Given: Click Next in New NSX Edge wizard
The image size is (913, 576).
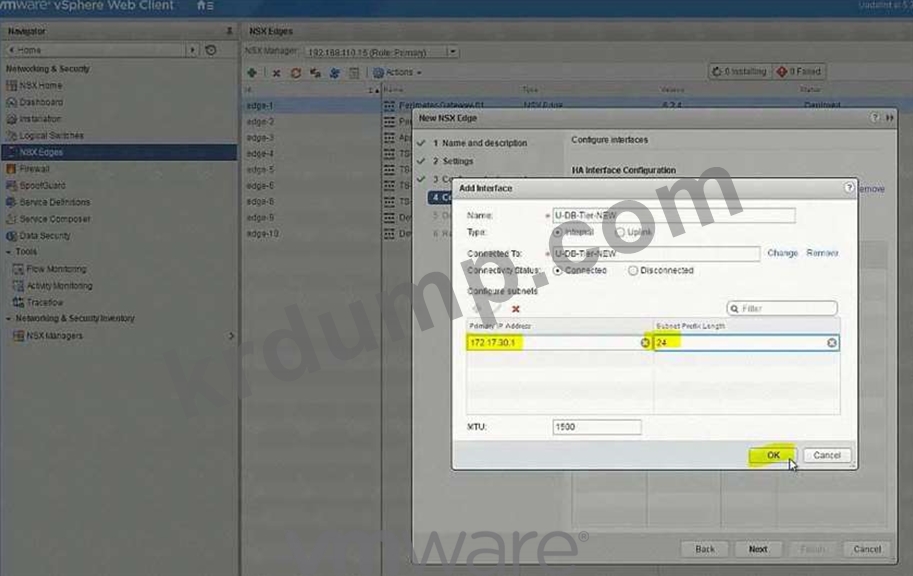Looking at the screenshot, I should tap(758, 549).
